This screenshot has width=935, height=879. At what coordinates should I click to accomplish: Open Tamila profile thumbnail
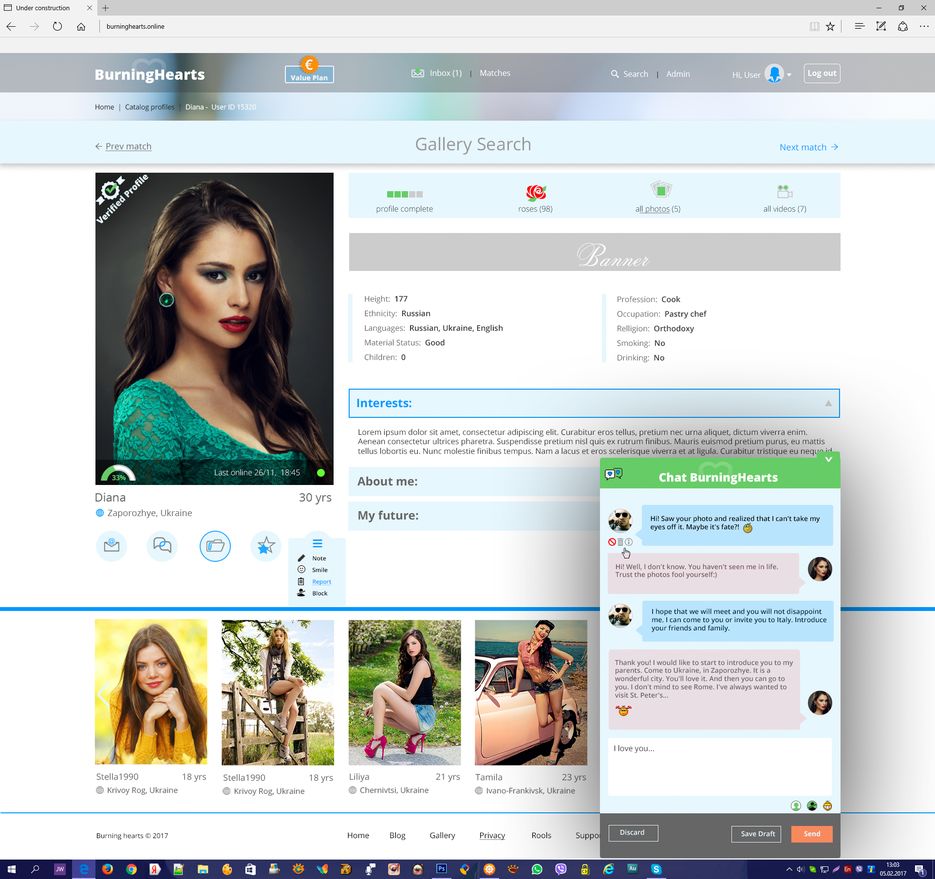531,692
